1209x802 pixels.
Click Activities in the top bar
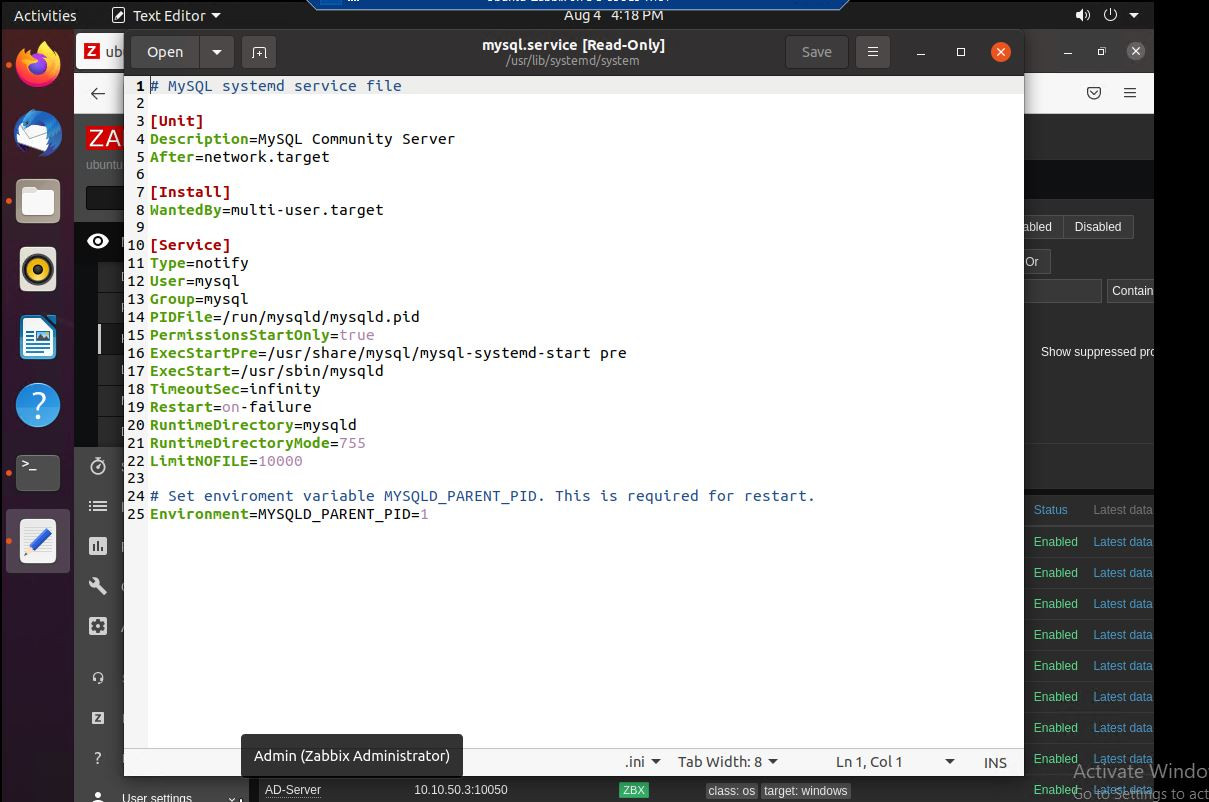(x=45, y=15)
